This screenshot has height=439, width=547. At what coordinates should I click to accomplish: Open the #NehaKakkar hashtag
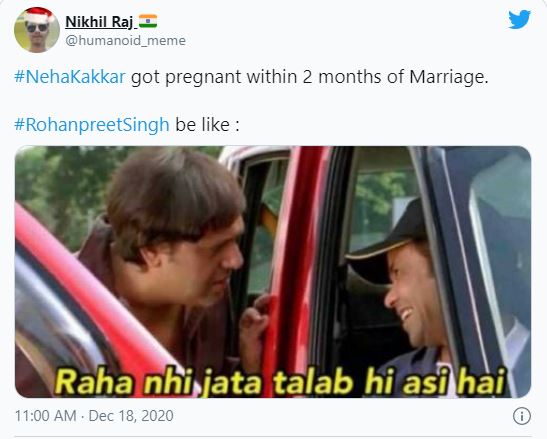[70, 77]
